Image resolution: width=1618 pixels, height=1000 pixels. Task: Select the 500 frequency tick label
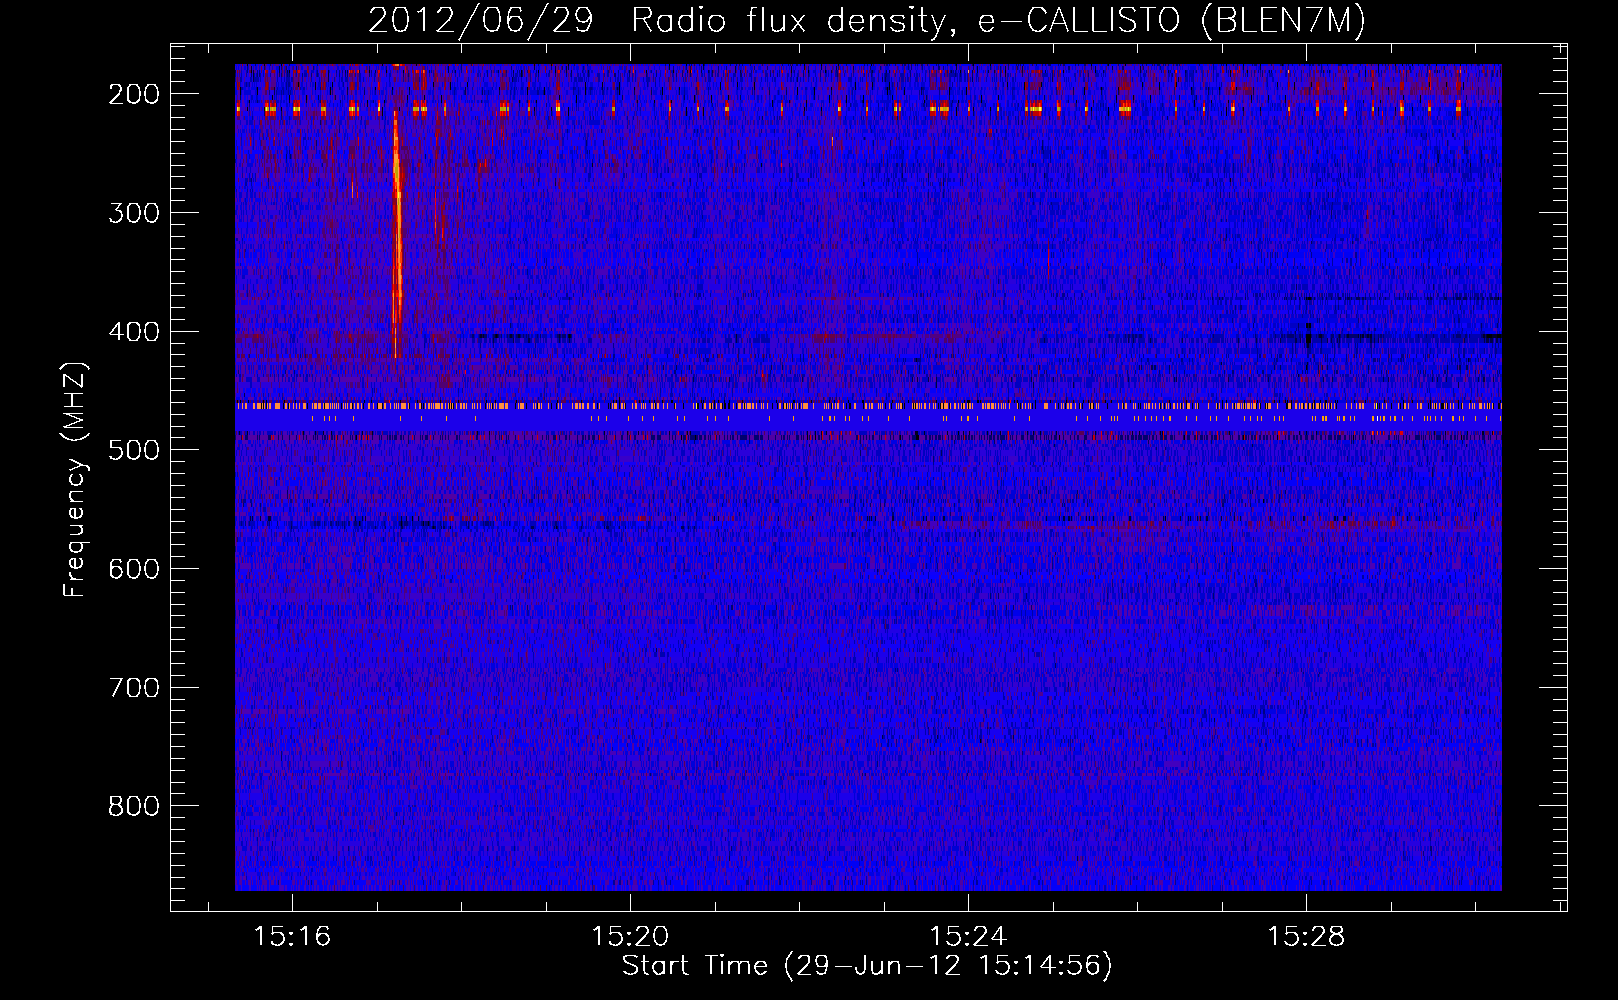134,450
